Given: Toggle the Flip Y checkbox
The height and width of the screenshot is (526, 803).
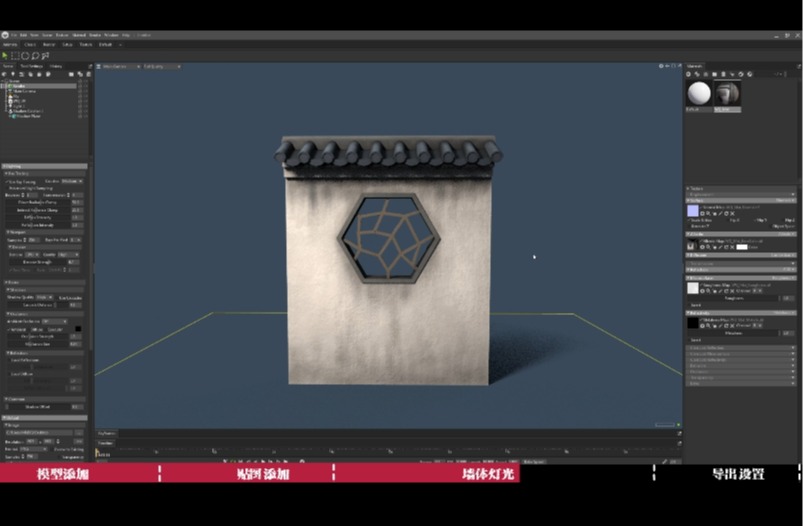Looking at the screenshot, I should pos(755,220).
